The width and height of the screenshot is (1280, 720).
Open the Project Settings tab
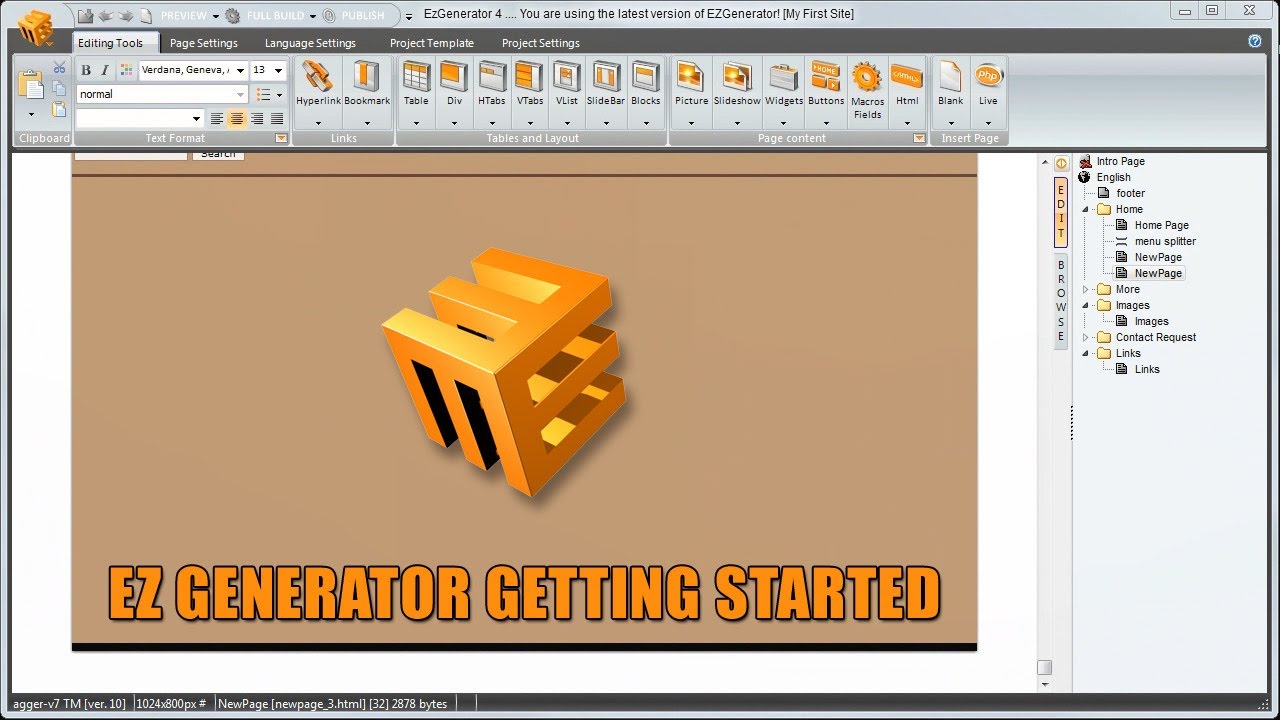point(541,43)
